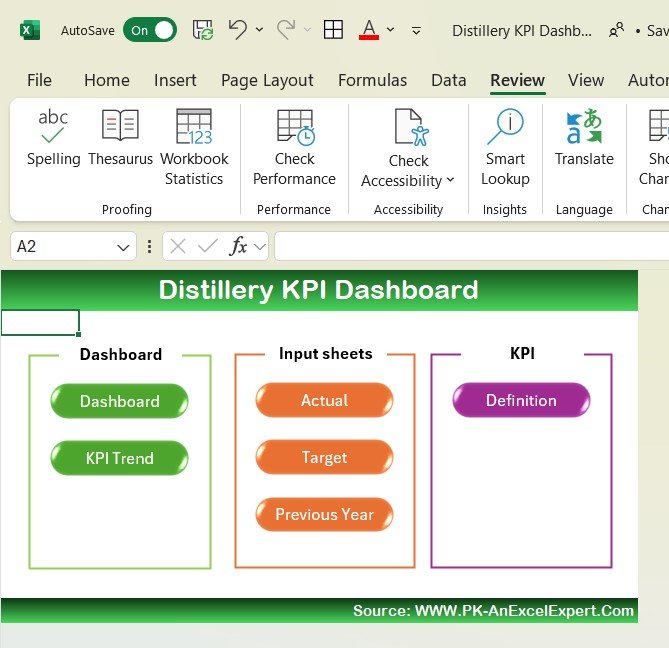Expand the Name Box dropdown arrow
This screenshot has height=648, width=669.
tap(123, 247)
